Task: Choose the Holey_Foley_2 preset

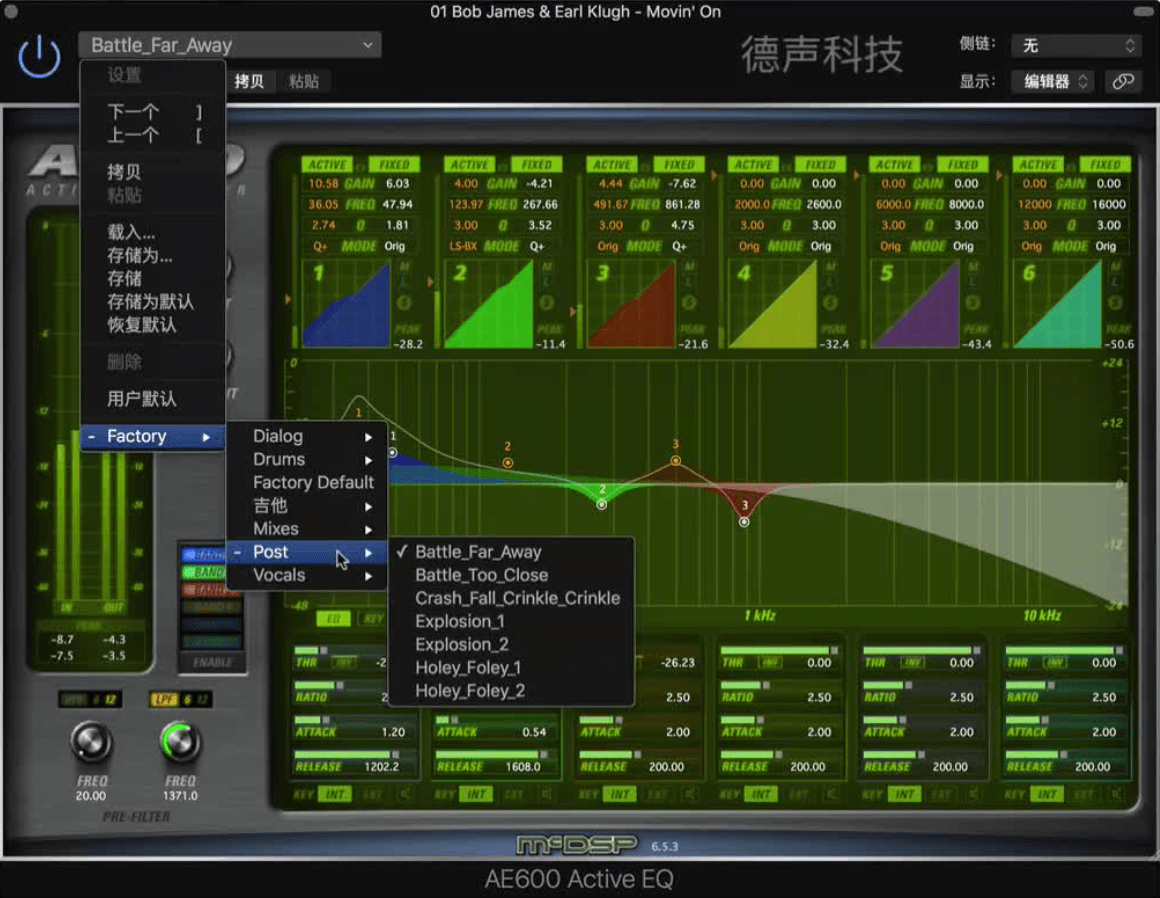Action: click(511, 691)
